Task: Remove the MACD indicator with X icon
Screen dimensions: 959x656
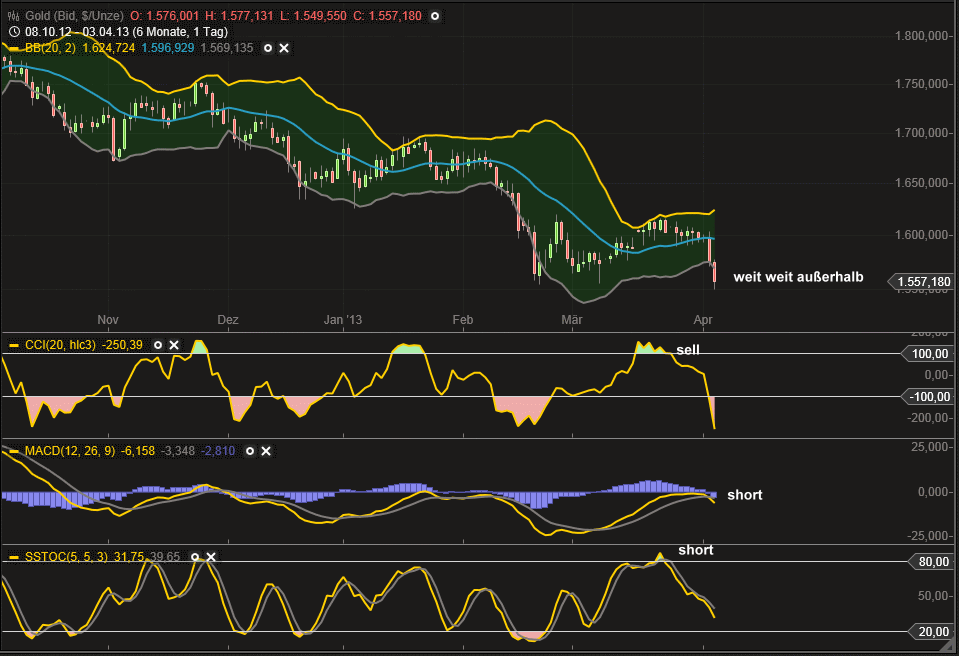Action: (x=266, y=451)
